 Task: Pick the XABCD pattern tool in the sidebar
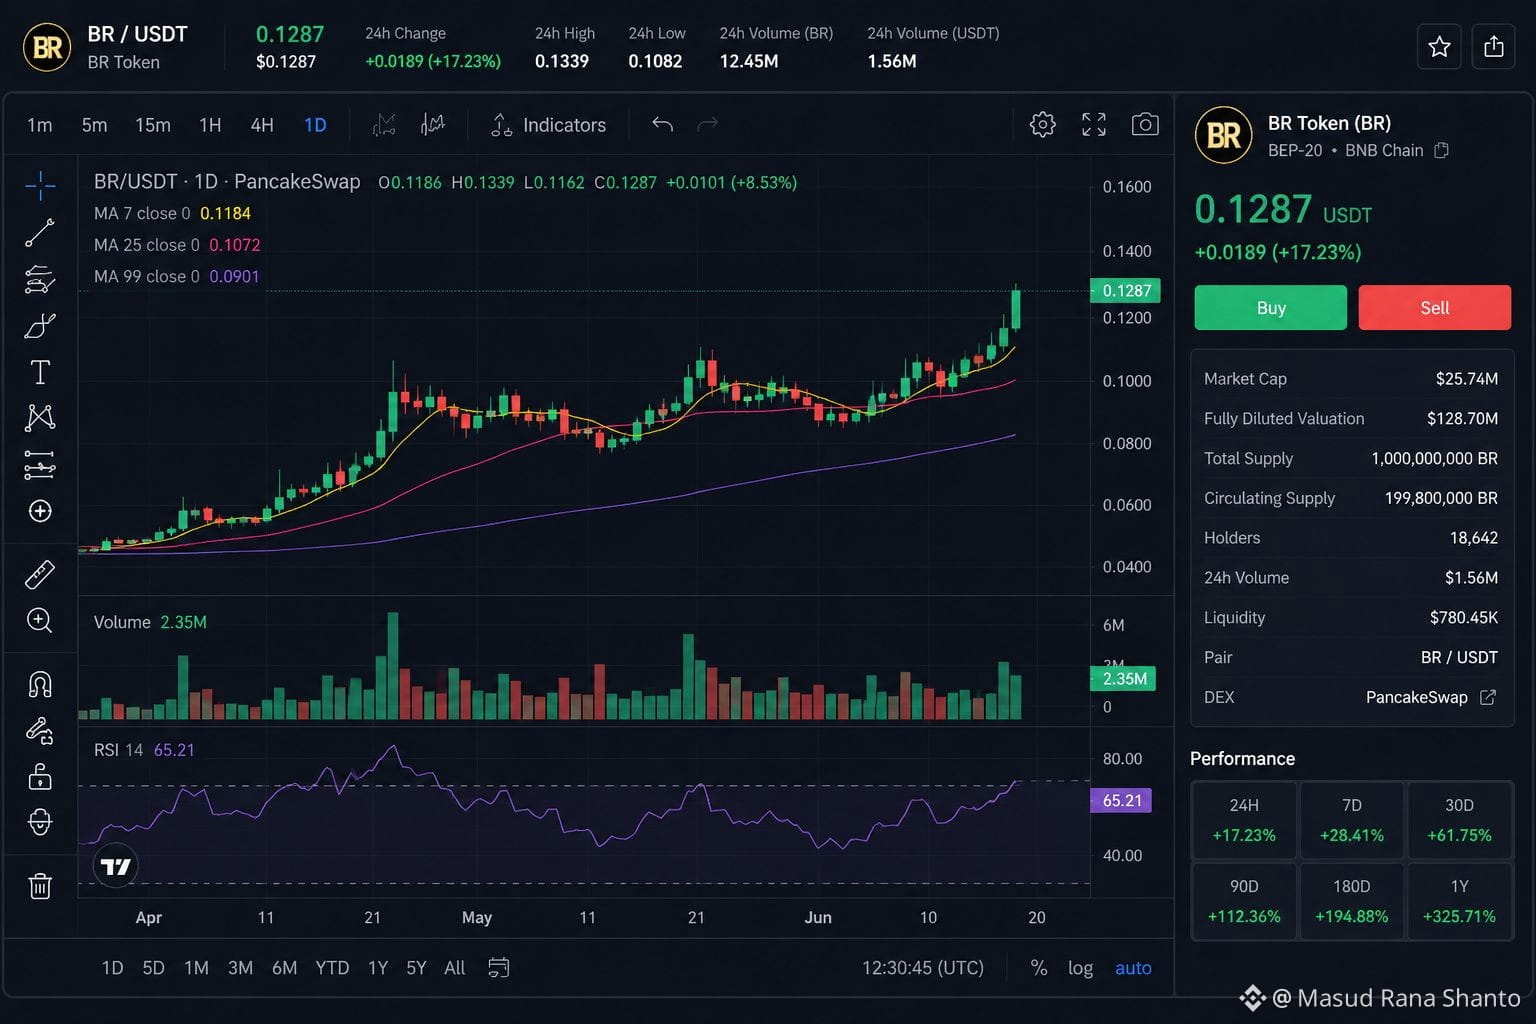tap(40, 418)
